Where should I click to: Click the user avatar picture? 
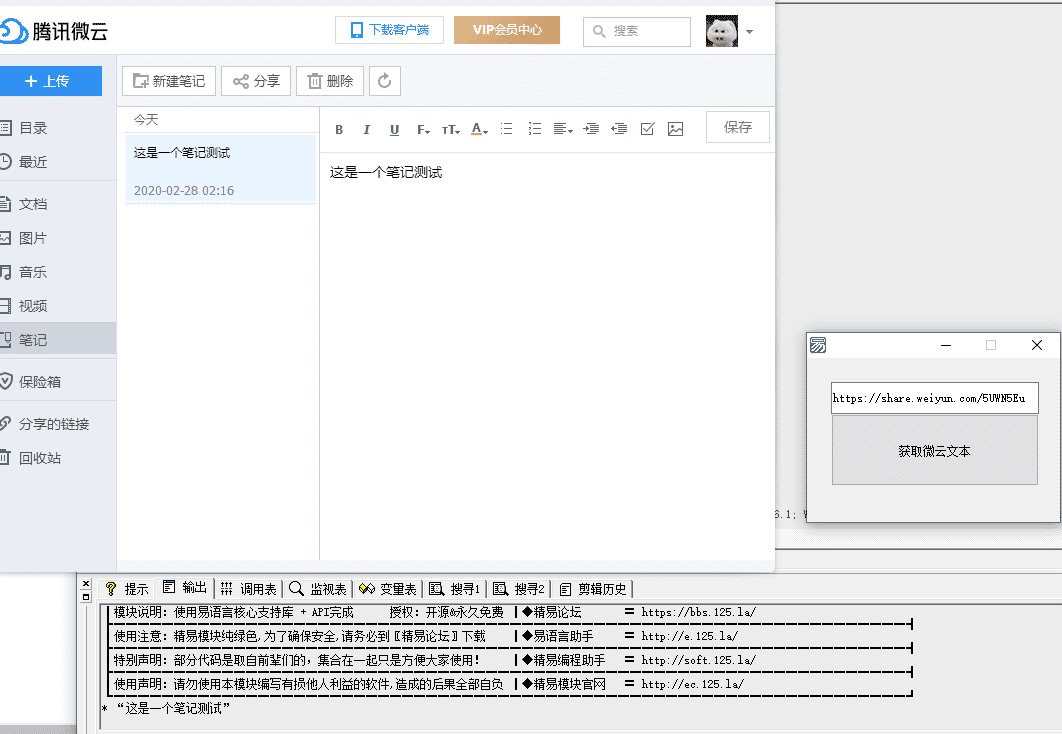(722, 31)
